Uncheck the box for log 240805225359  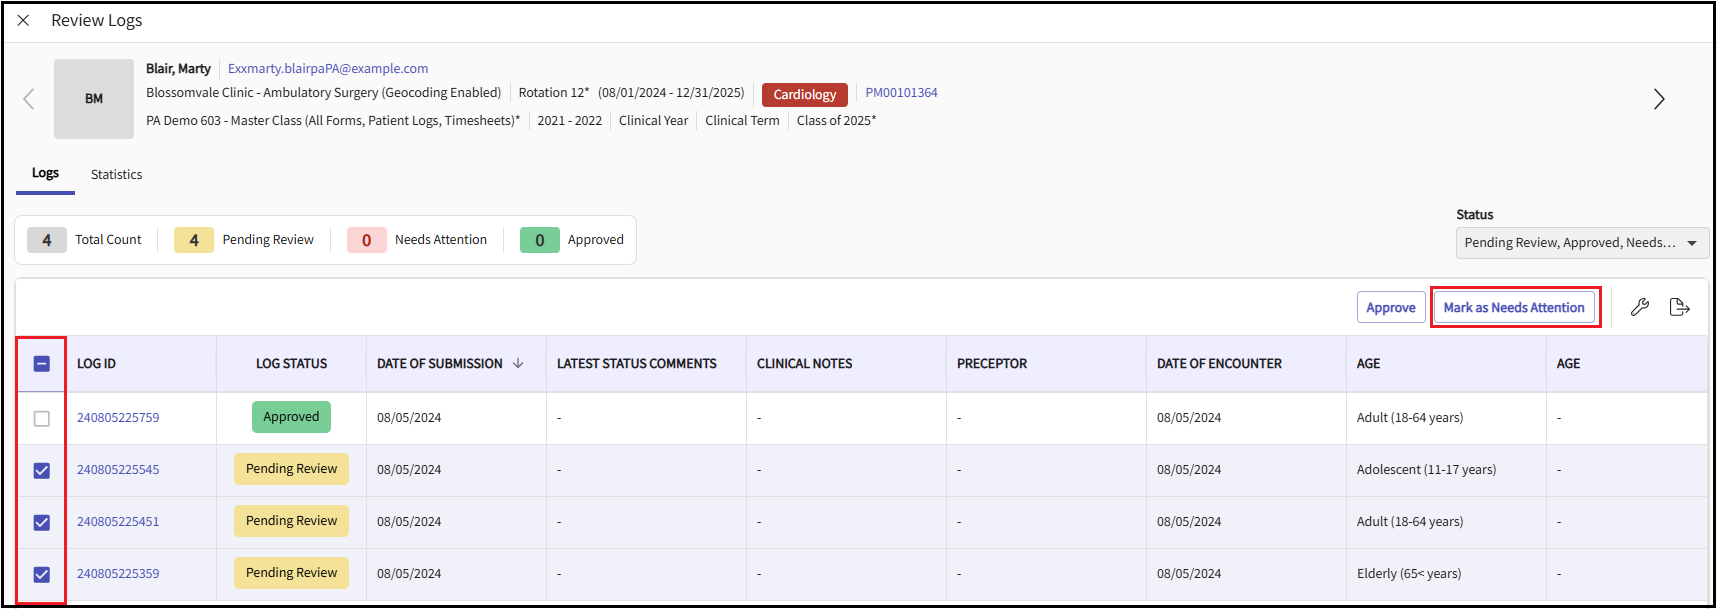(42, 574)
